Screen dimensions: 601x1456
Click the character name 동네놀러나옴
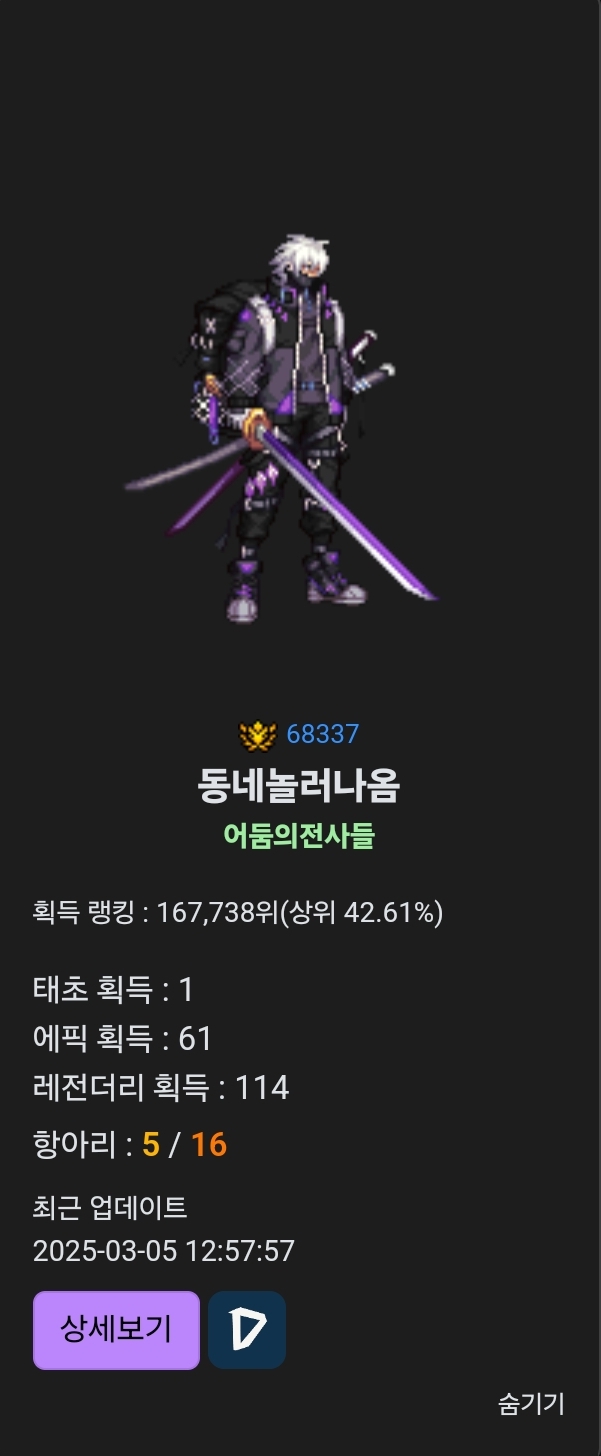click(x=299, y=787)
